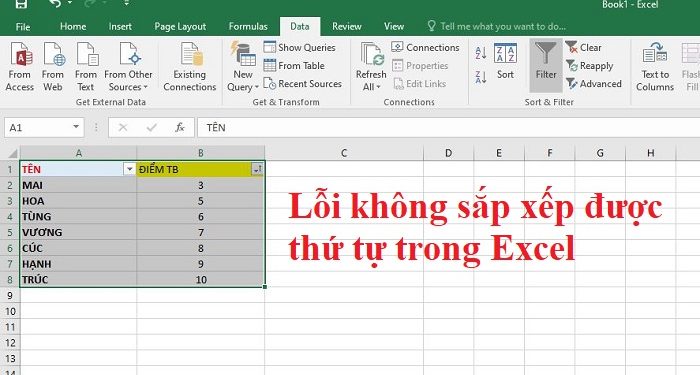Open TÊN column filter dropdown
The width and height of the screenshot is (700, 375).
coord(129,169)
